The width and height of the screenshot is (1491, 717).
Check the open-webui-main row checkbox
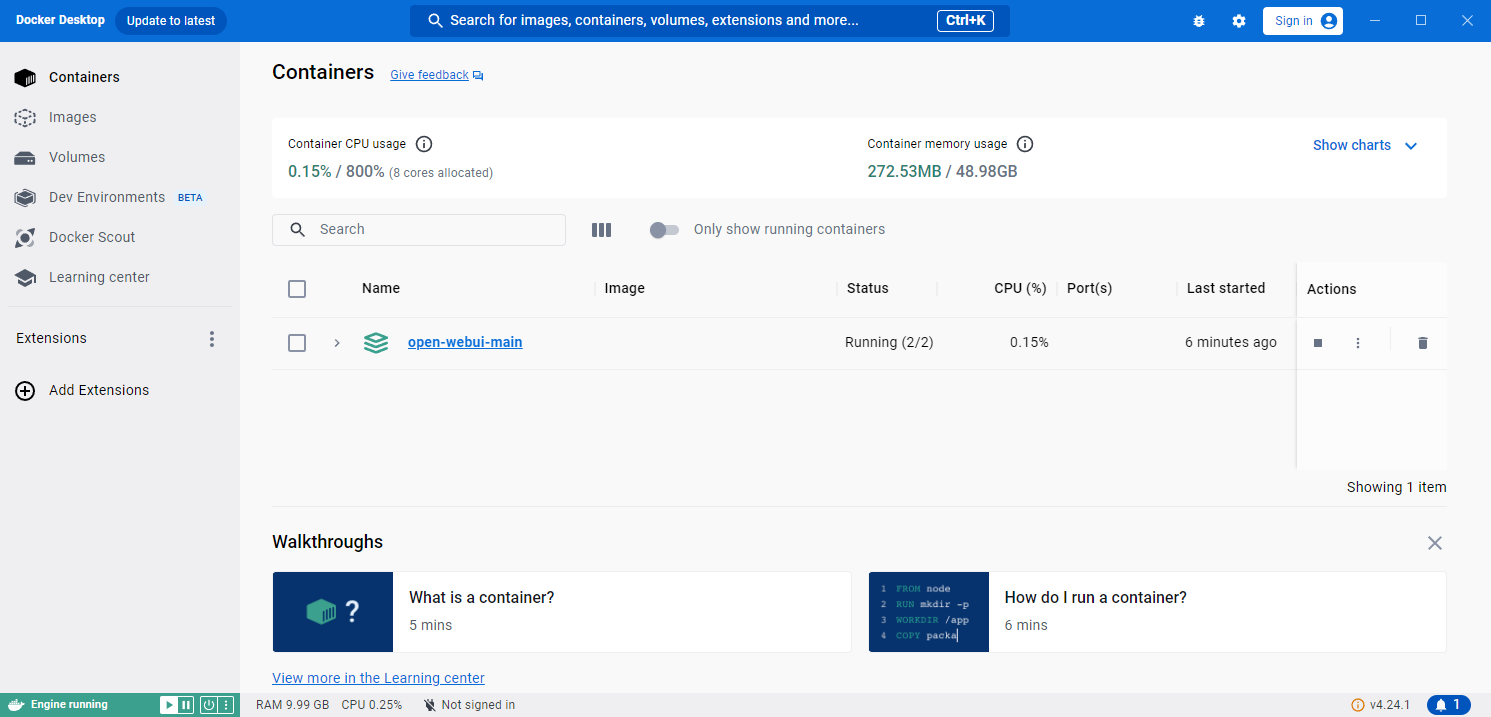pyautogui.click(x=297, y=343)
